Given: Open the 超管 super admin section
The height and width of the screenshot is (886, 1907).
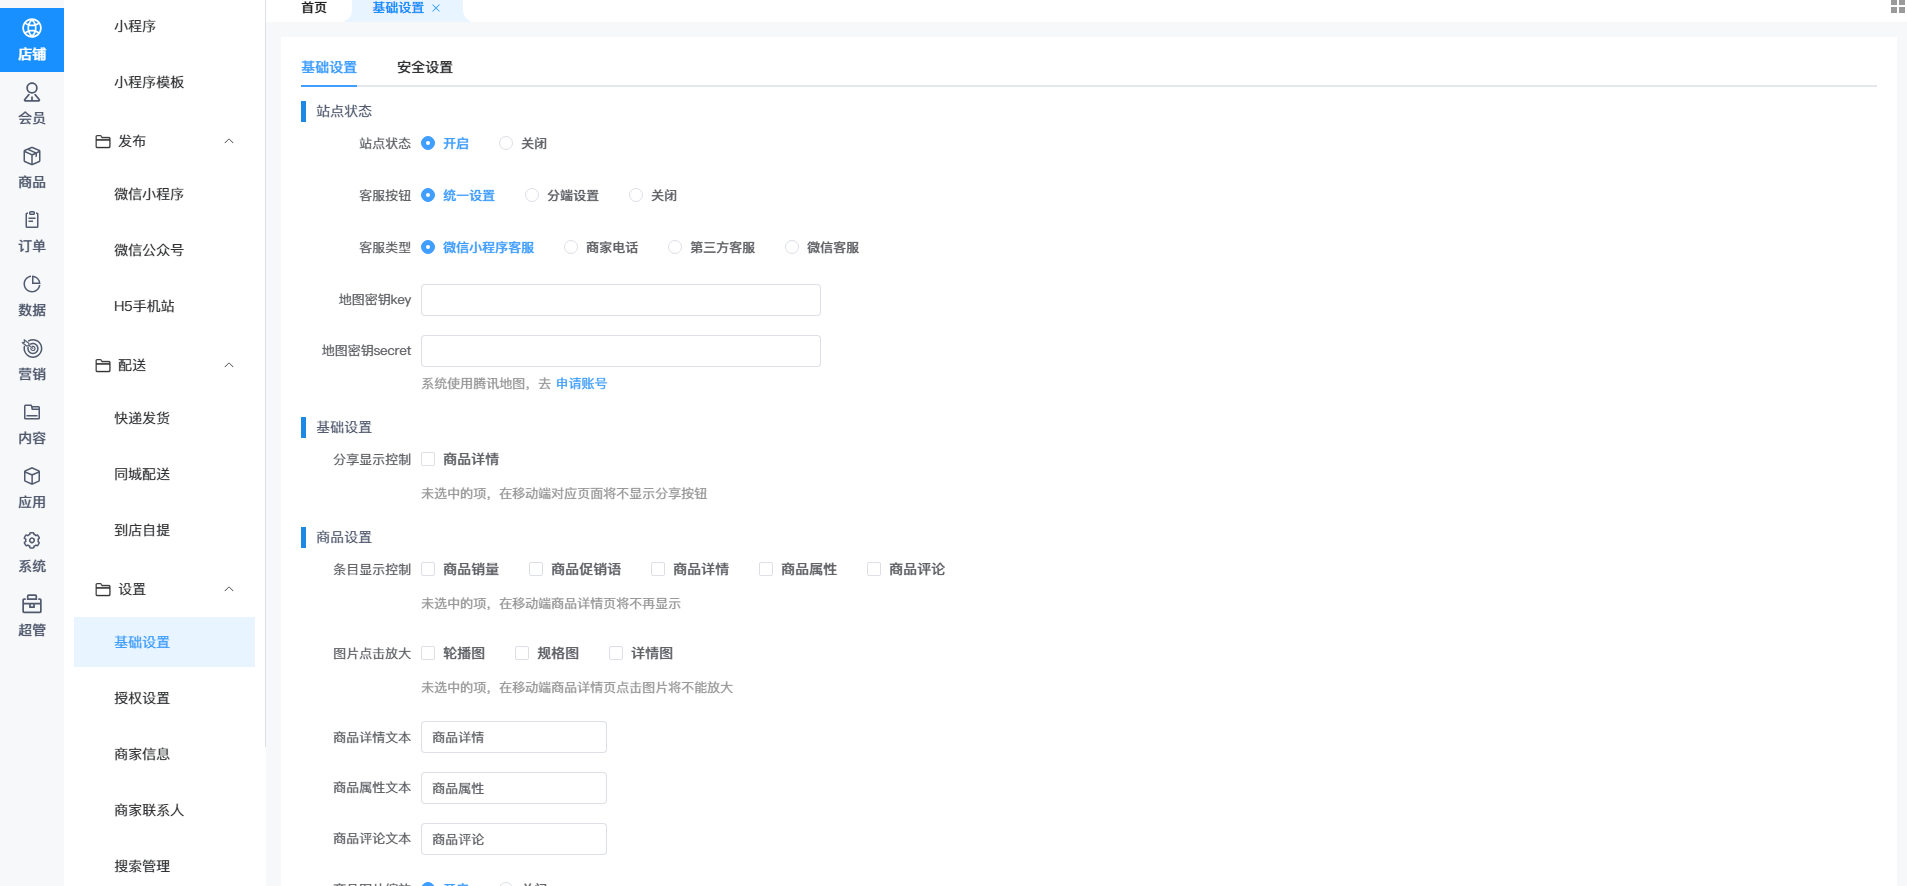Looking at the screenshot, I should click(32, 616).
